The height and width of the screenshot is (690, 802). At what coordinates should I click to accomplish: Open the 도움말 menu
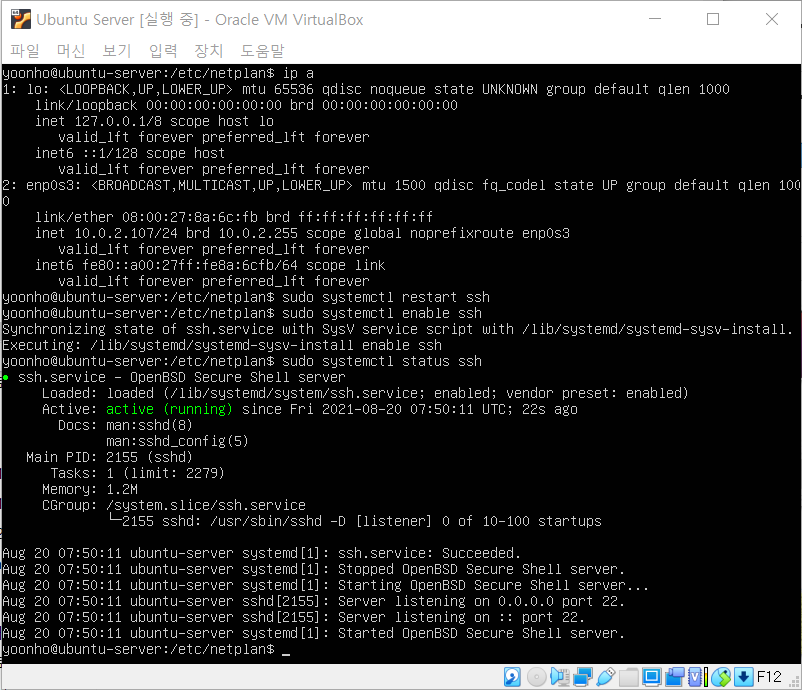(x=262, y=50)
